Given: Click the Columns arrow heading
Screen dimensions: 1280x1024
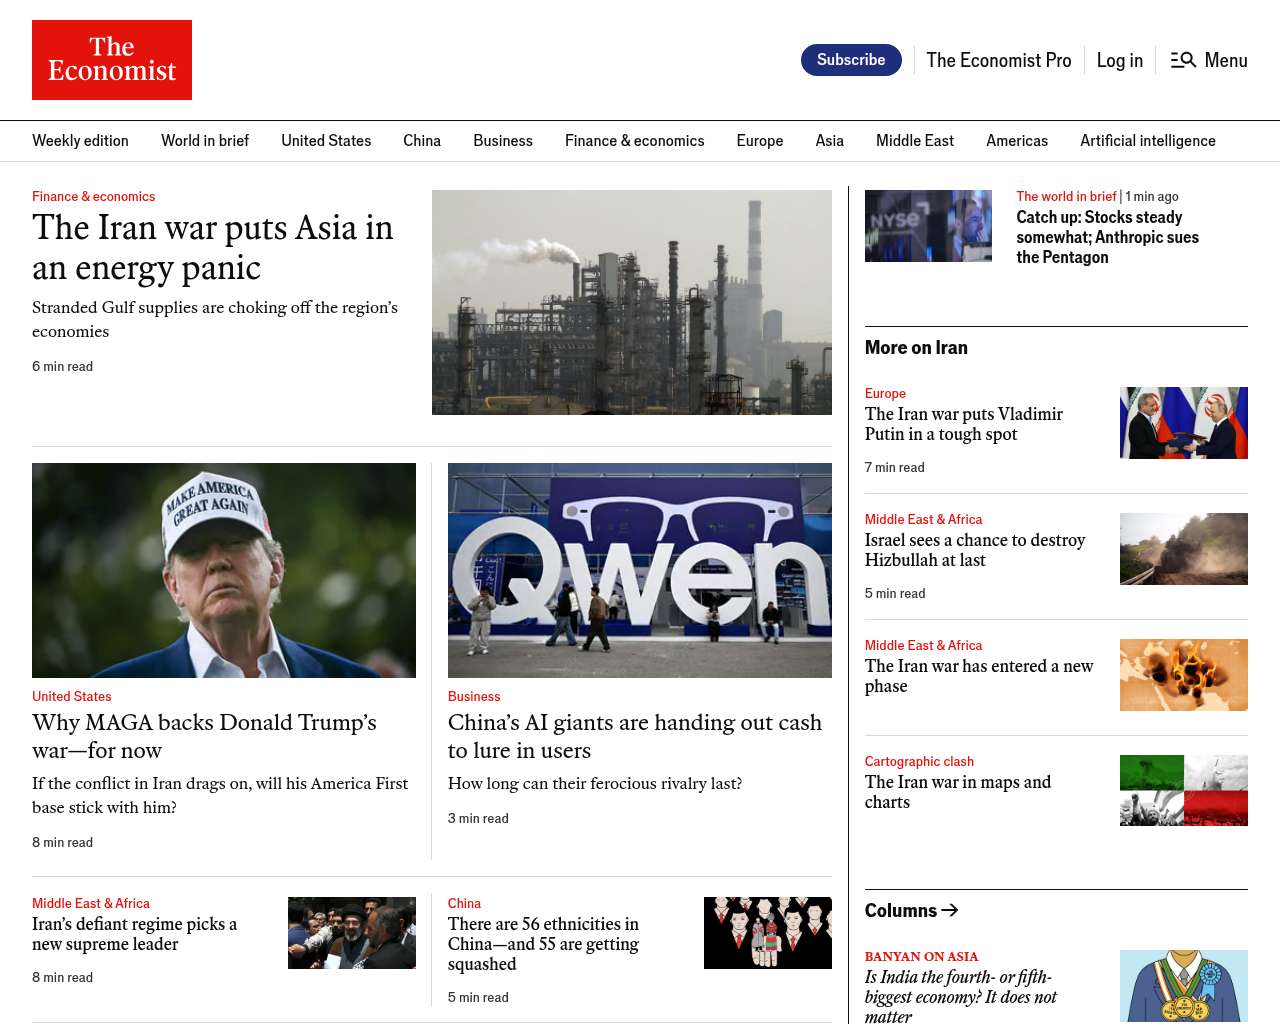Looking at the screenshot, I should 911,910.
